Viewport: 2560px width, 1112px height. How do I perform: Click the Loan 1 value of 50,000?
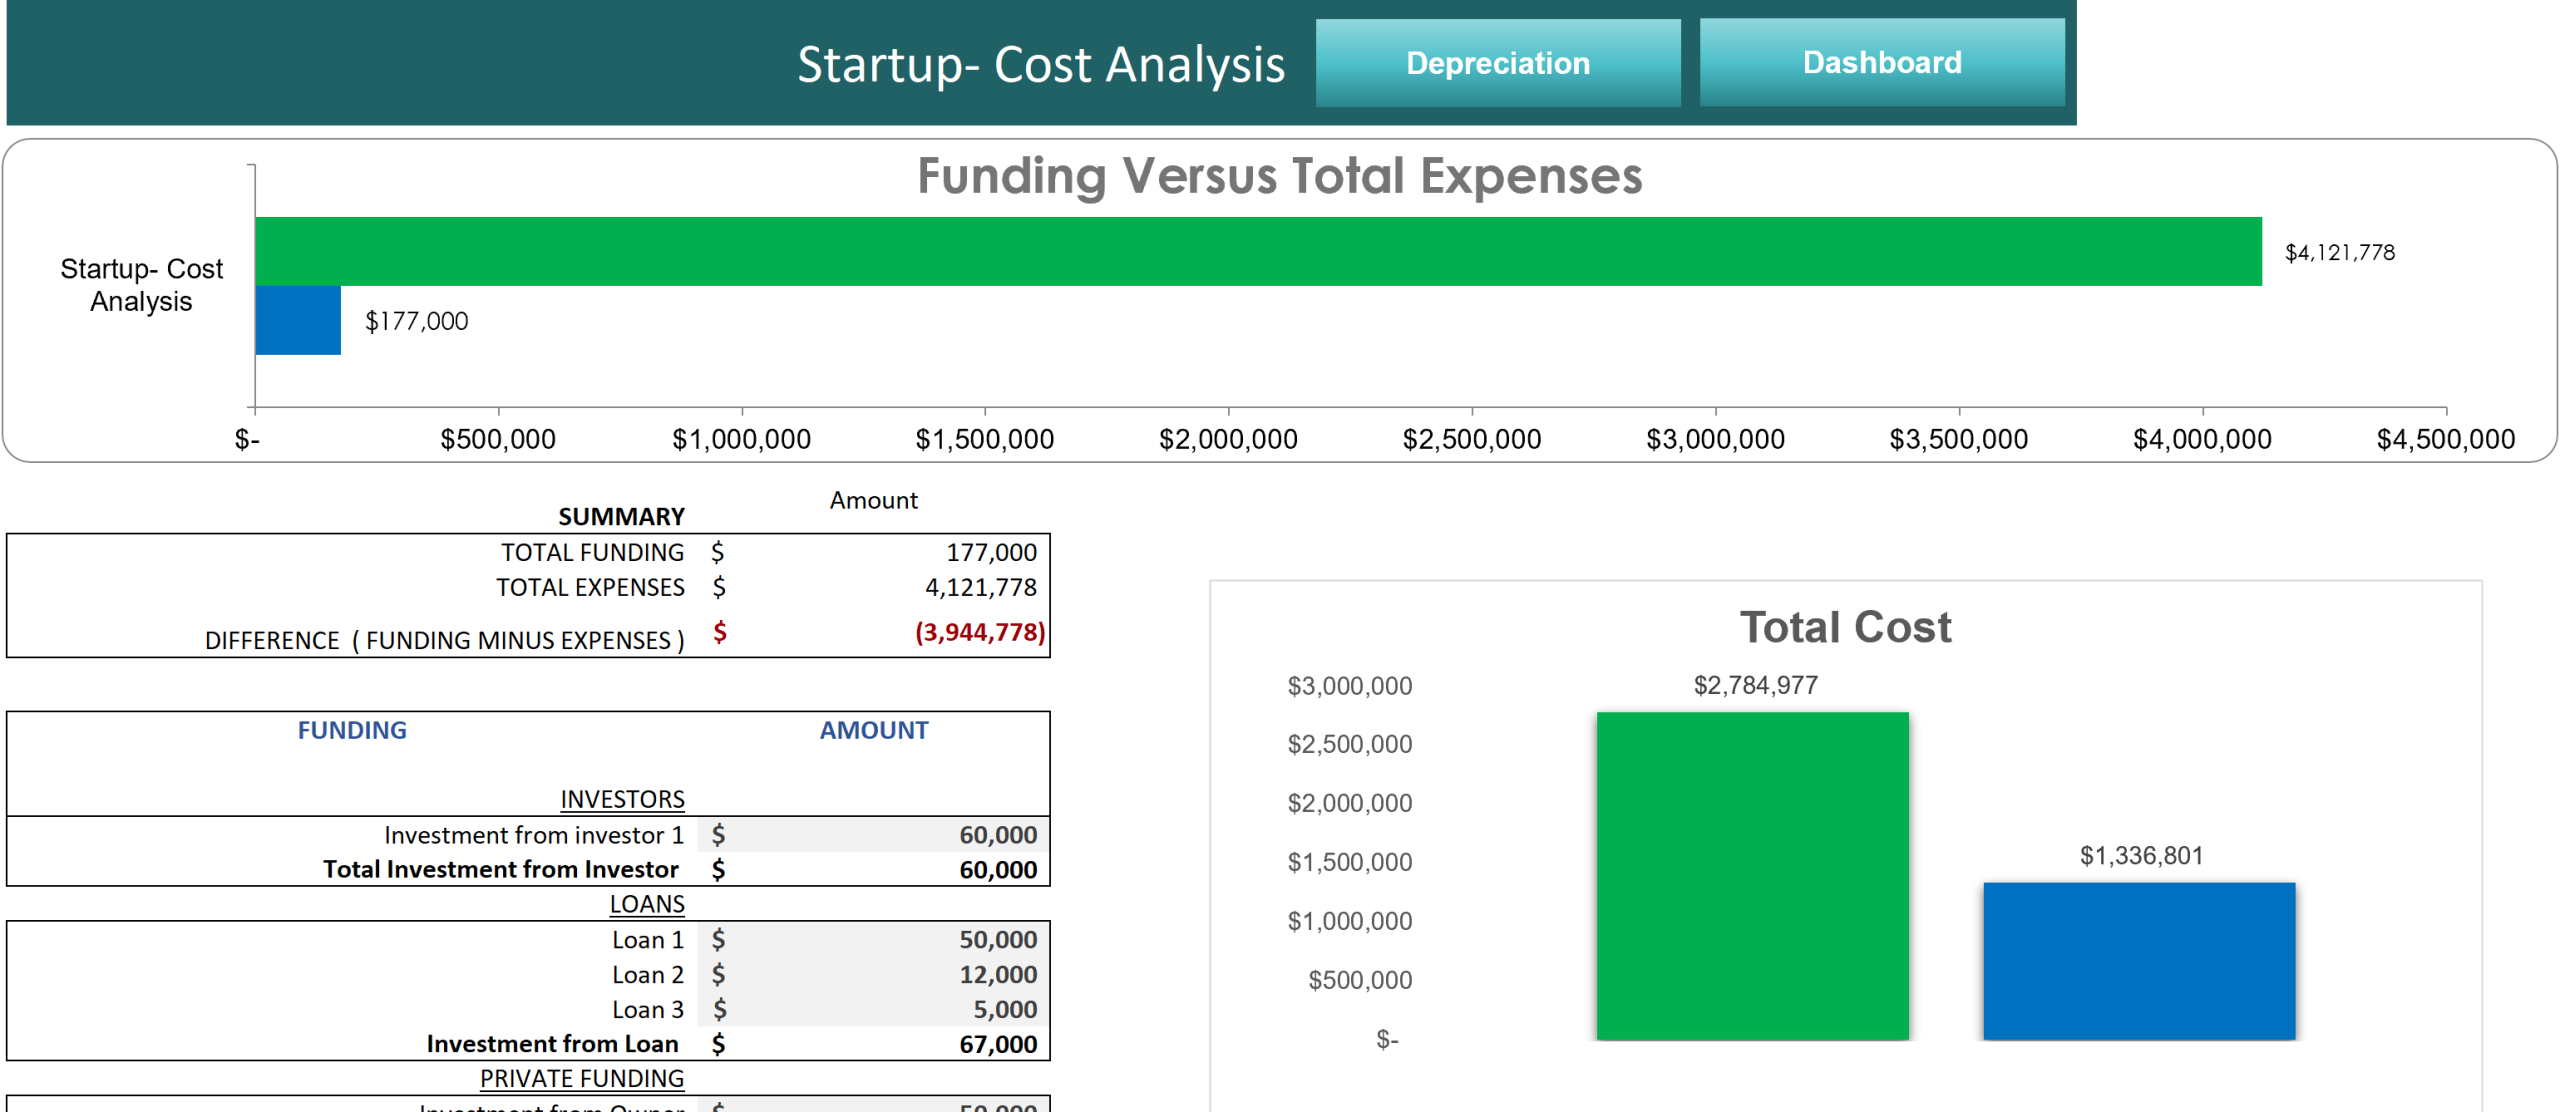(x=997, y=939)
